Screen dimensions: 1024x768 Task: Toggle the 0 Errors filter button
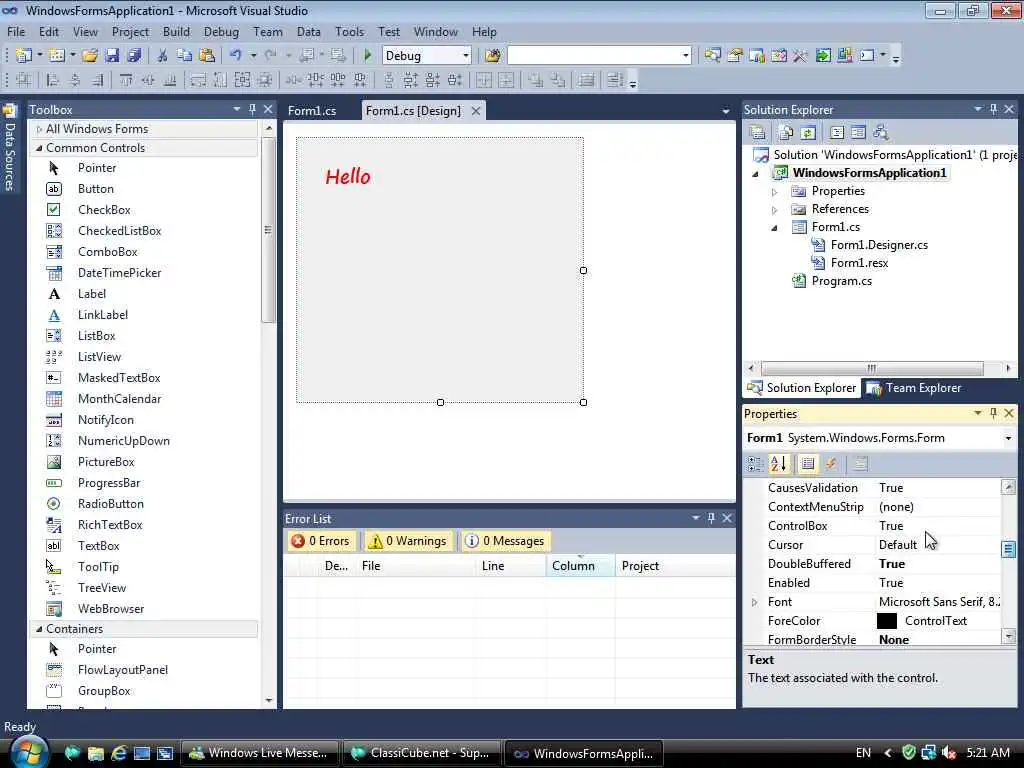coord(322,541)
